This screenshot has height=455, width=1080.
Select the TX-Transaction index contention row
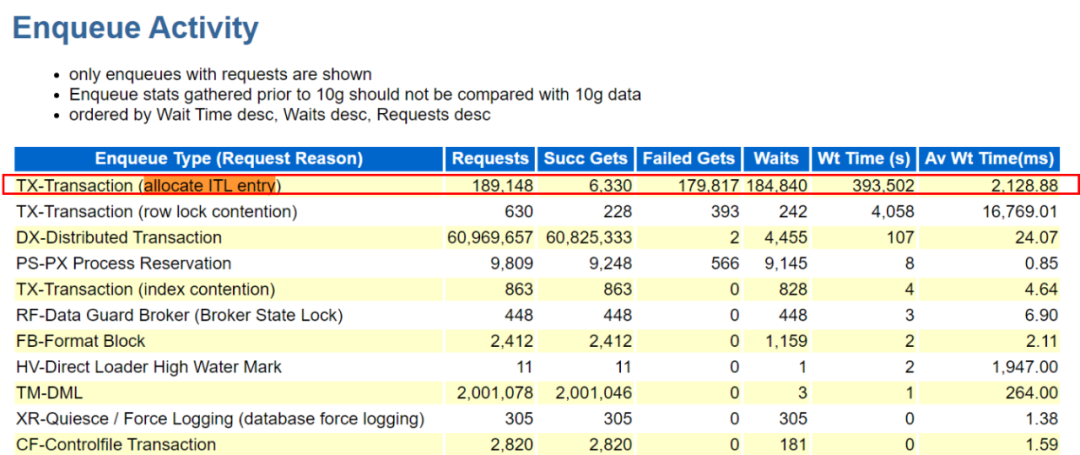(x=537, y=289)
